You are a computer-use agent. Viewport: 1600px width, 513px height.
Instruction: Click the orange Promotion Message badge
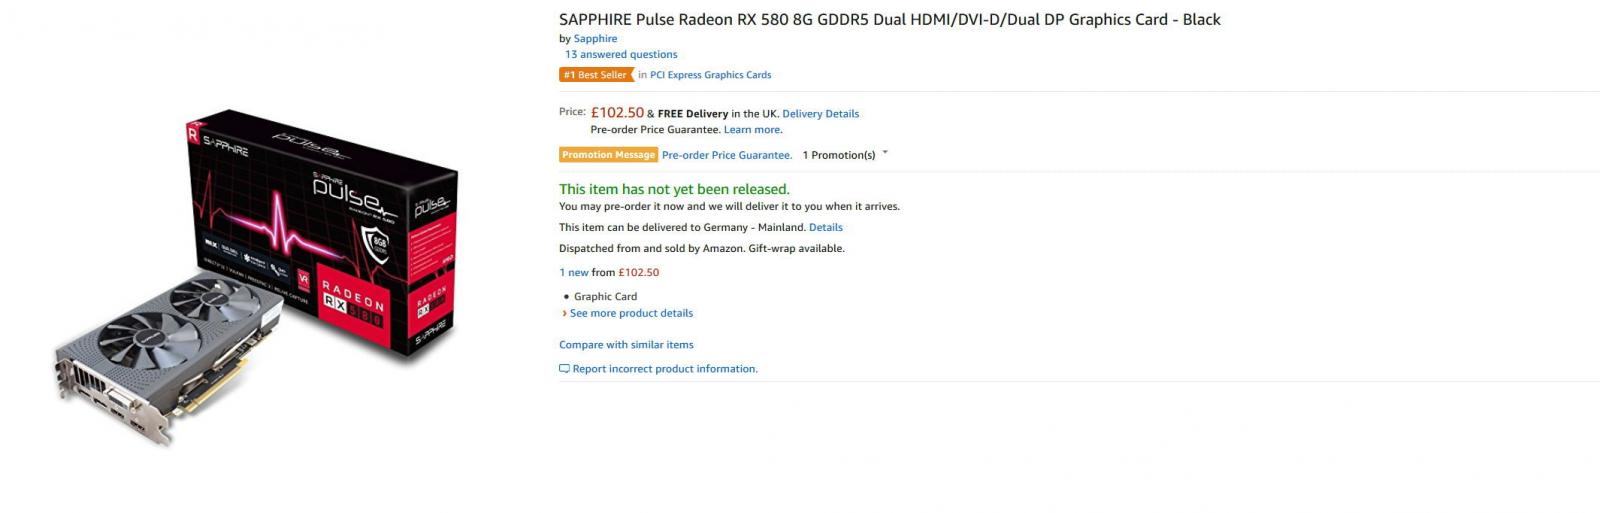608,155
